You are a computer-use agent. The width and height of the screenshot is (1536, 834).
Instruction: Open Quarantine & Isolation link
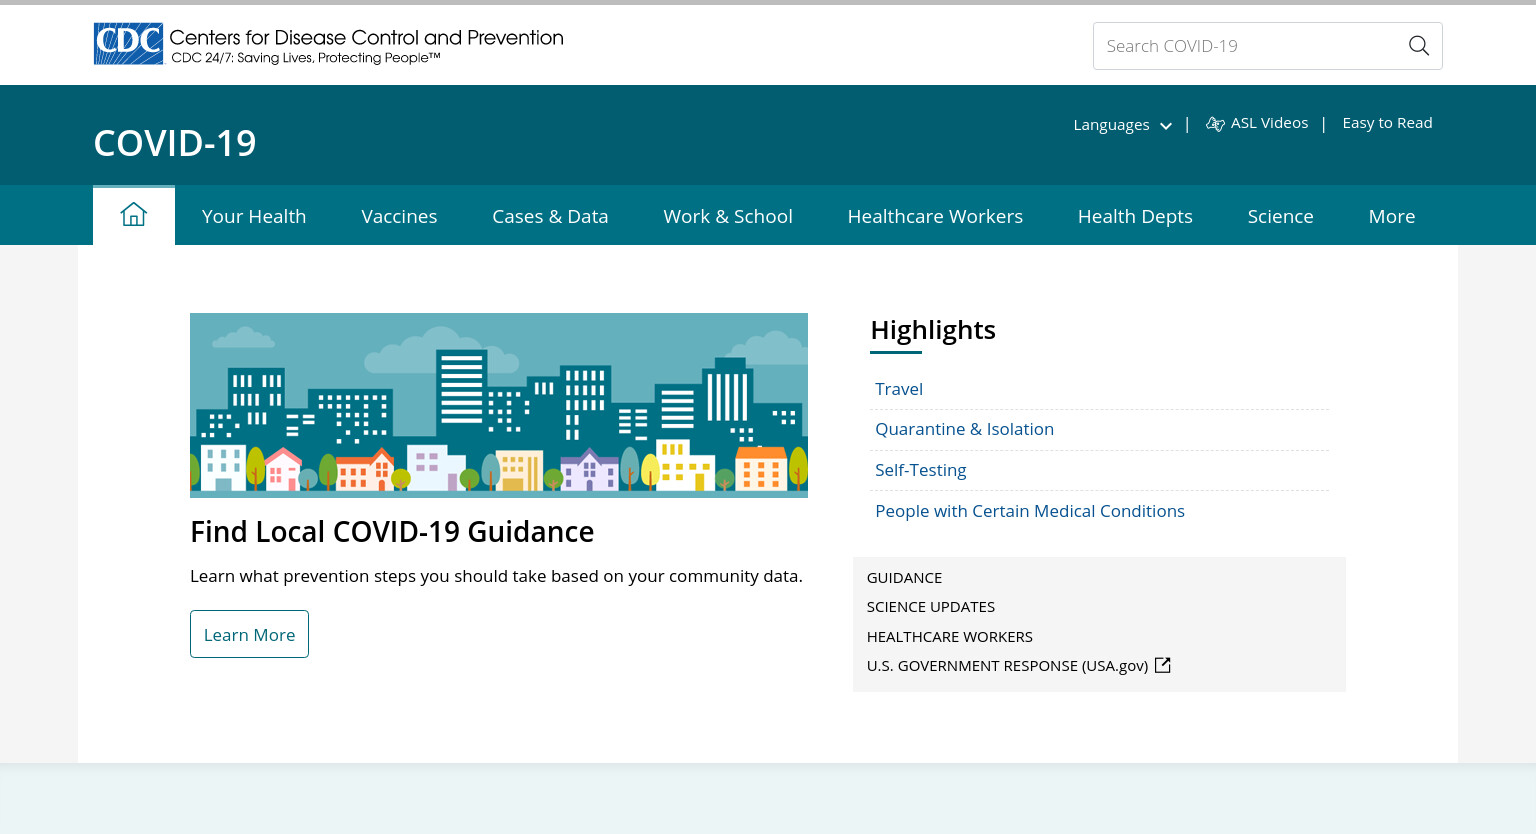[964, 429]
